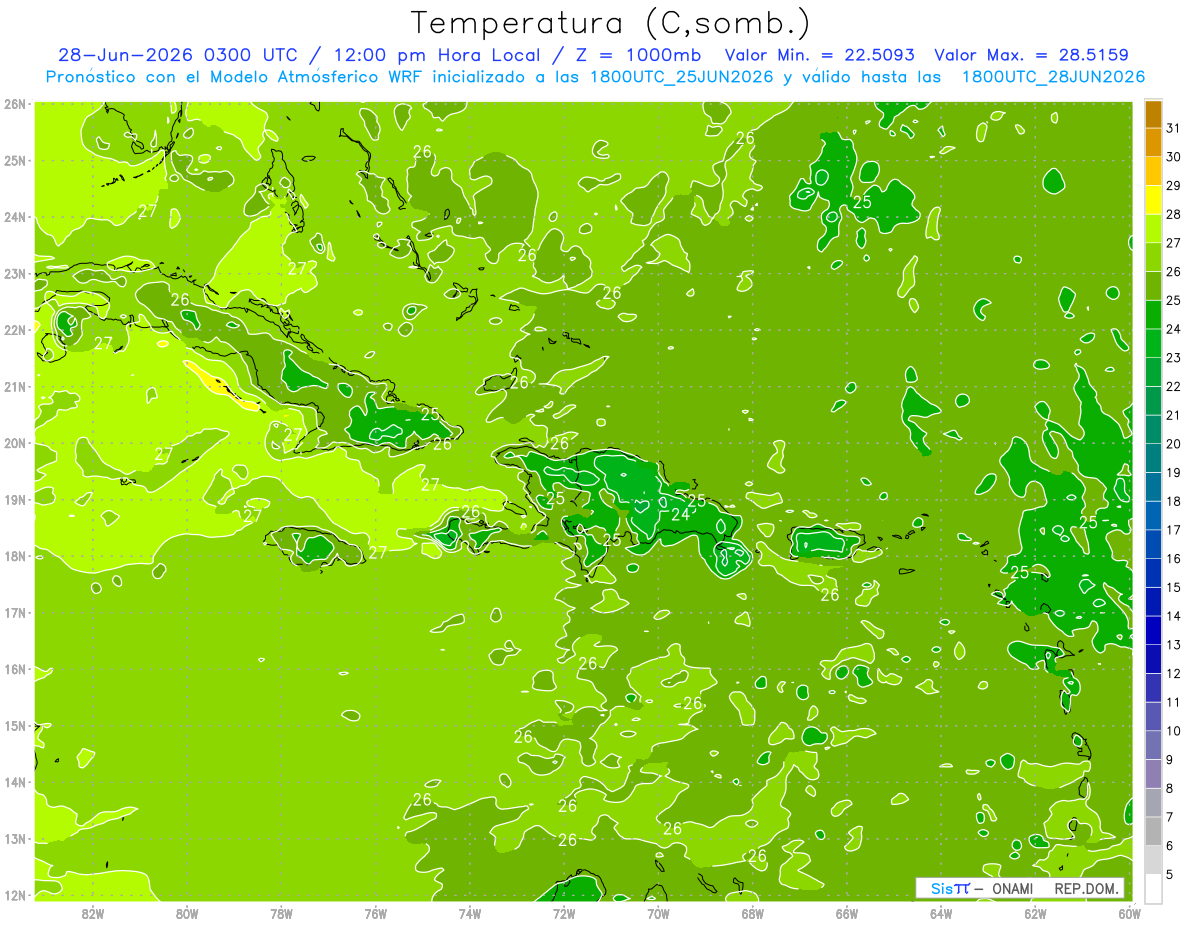The width and height of the screenshot is (1200, 927).
Task: Click the latitude axis label '26N'
Action: pos(14,104)
